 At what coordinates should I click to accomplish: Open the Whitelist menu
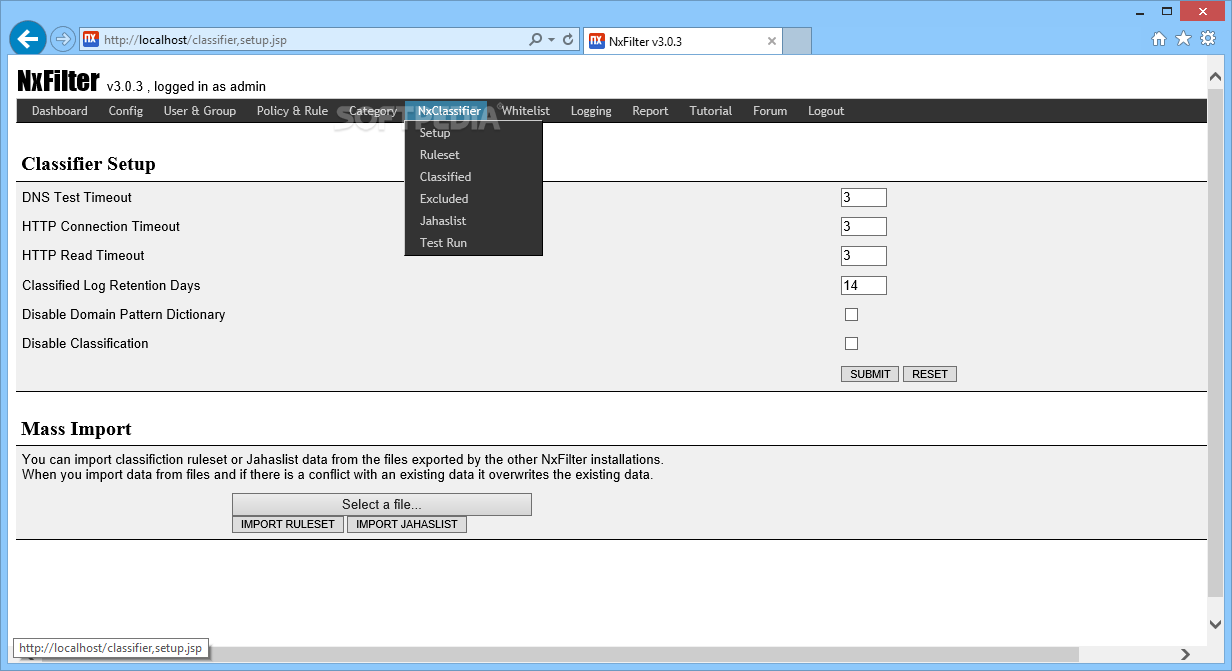[x=526, y=111]
